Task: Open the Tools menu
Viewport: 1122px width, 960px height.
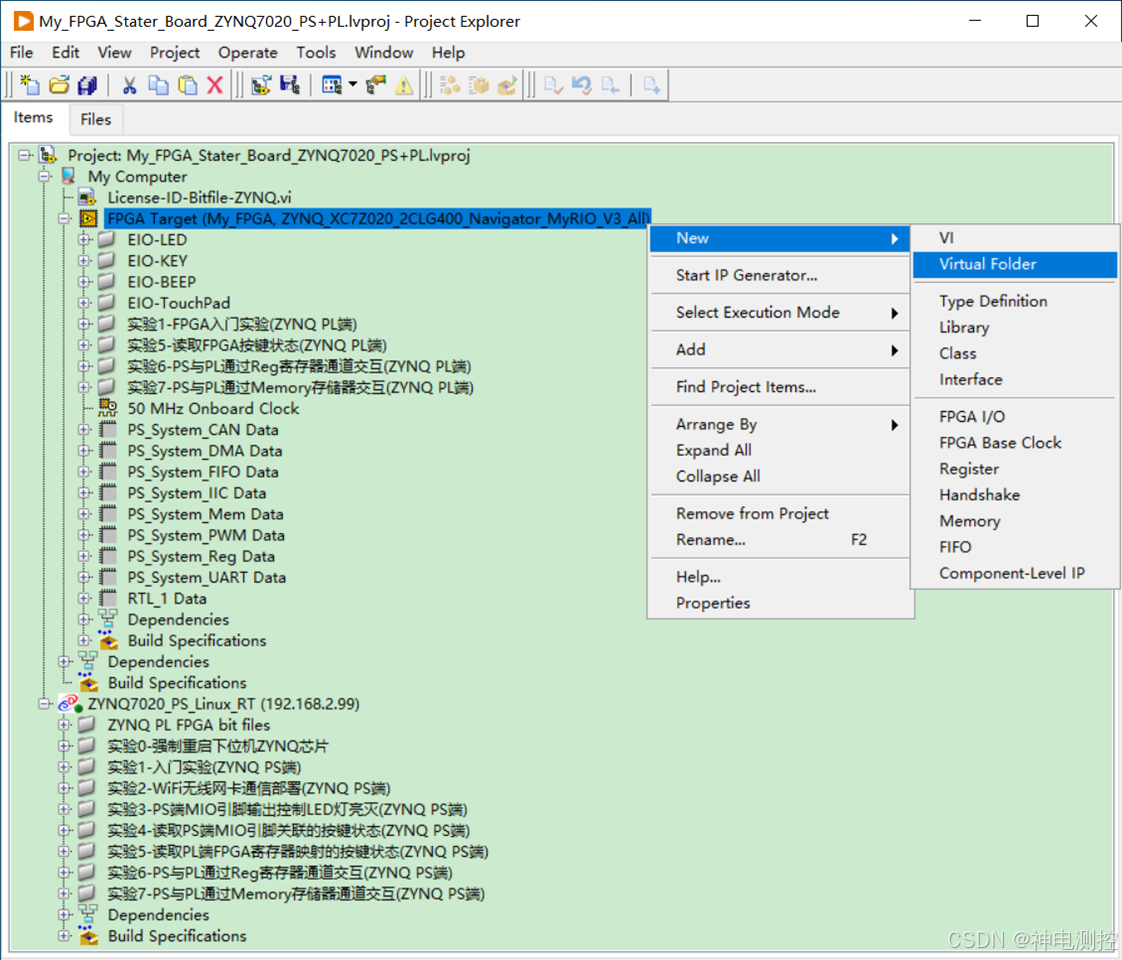Action: pos(316,53)
